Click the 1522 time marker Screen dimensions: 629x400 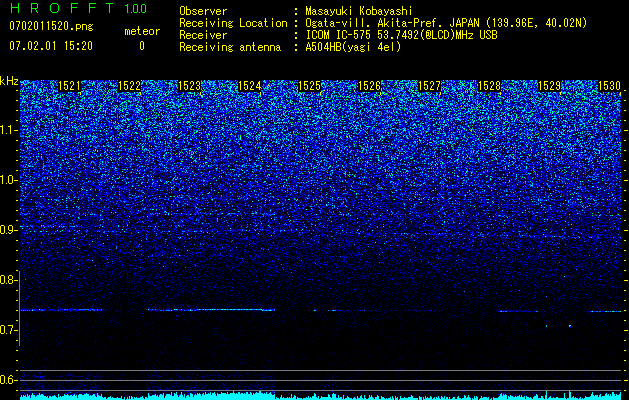(130, 86)
